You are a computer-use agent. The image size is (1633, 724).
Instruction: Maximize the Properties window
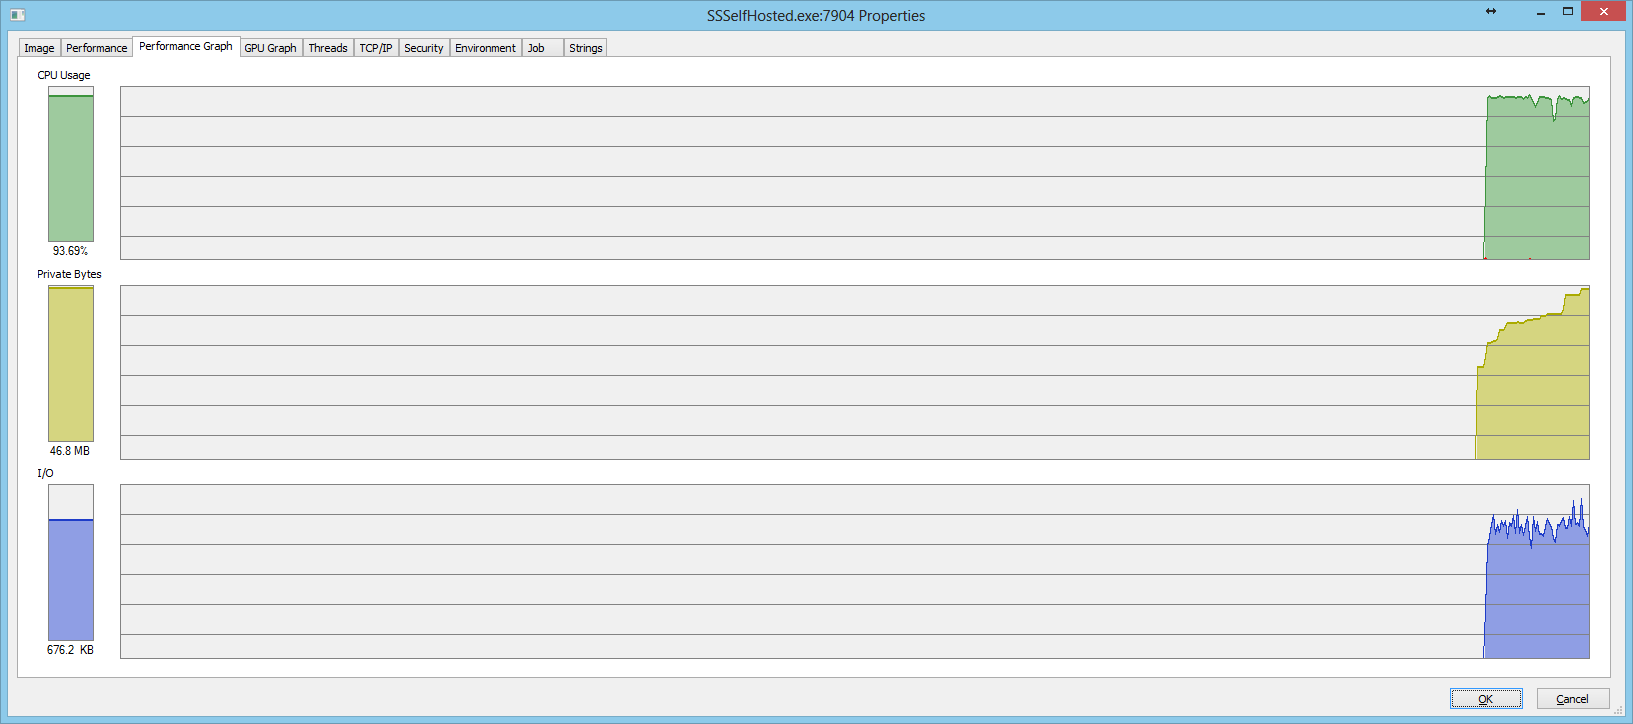pos(1568,12)
